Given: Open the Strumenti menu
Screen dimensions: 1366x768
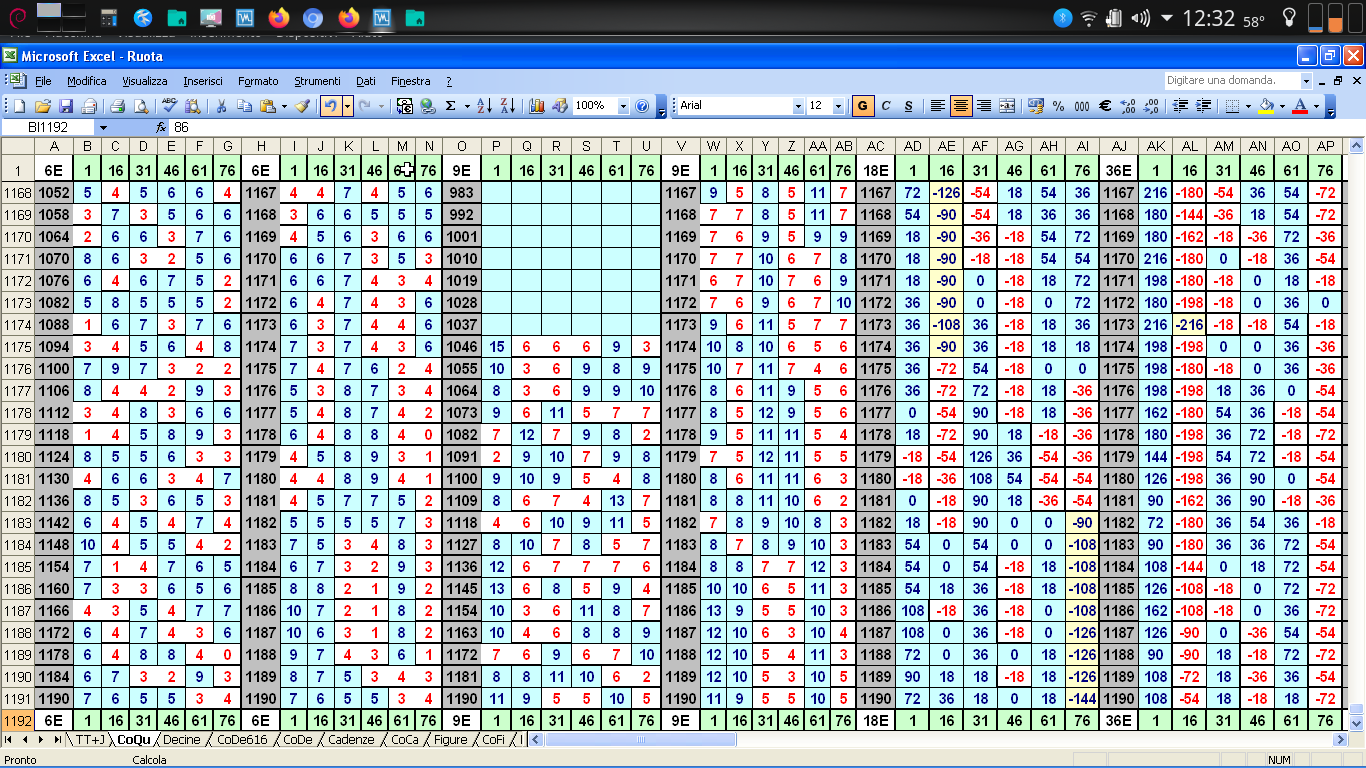Looking at the screenshot, I should 317,81.
